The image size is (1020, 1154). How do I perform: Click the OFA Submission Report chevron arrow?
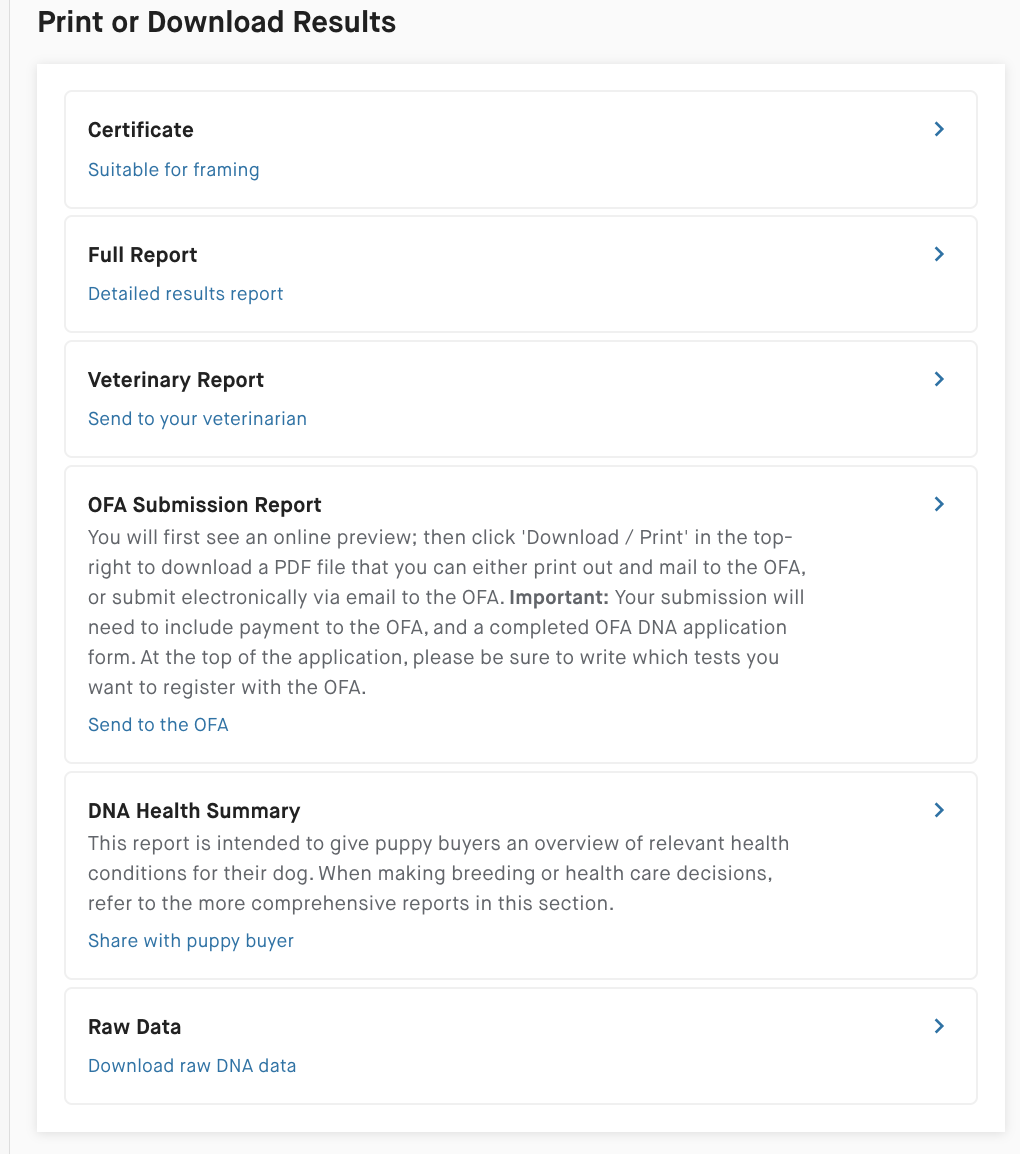tap(939, 504)
